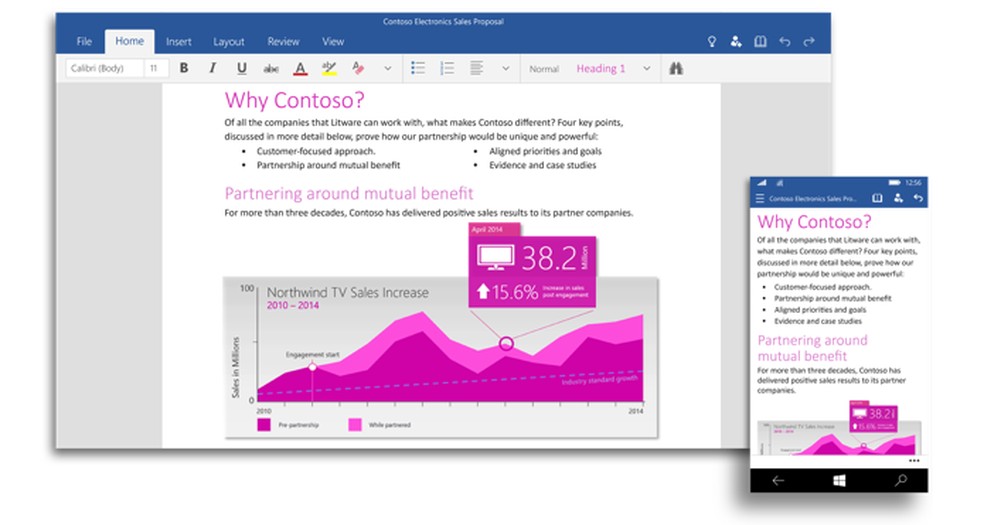Open Read mode book icon in tablet header
This screenshot has height=525, width=984.
click(x=760, y=41)
